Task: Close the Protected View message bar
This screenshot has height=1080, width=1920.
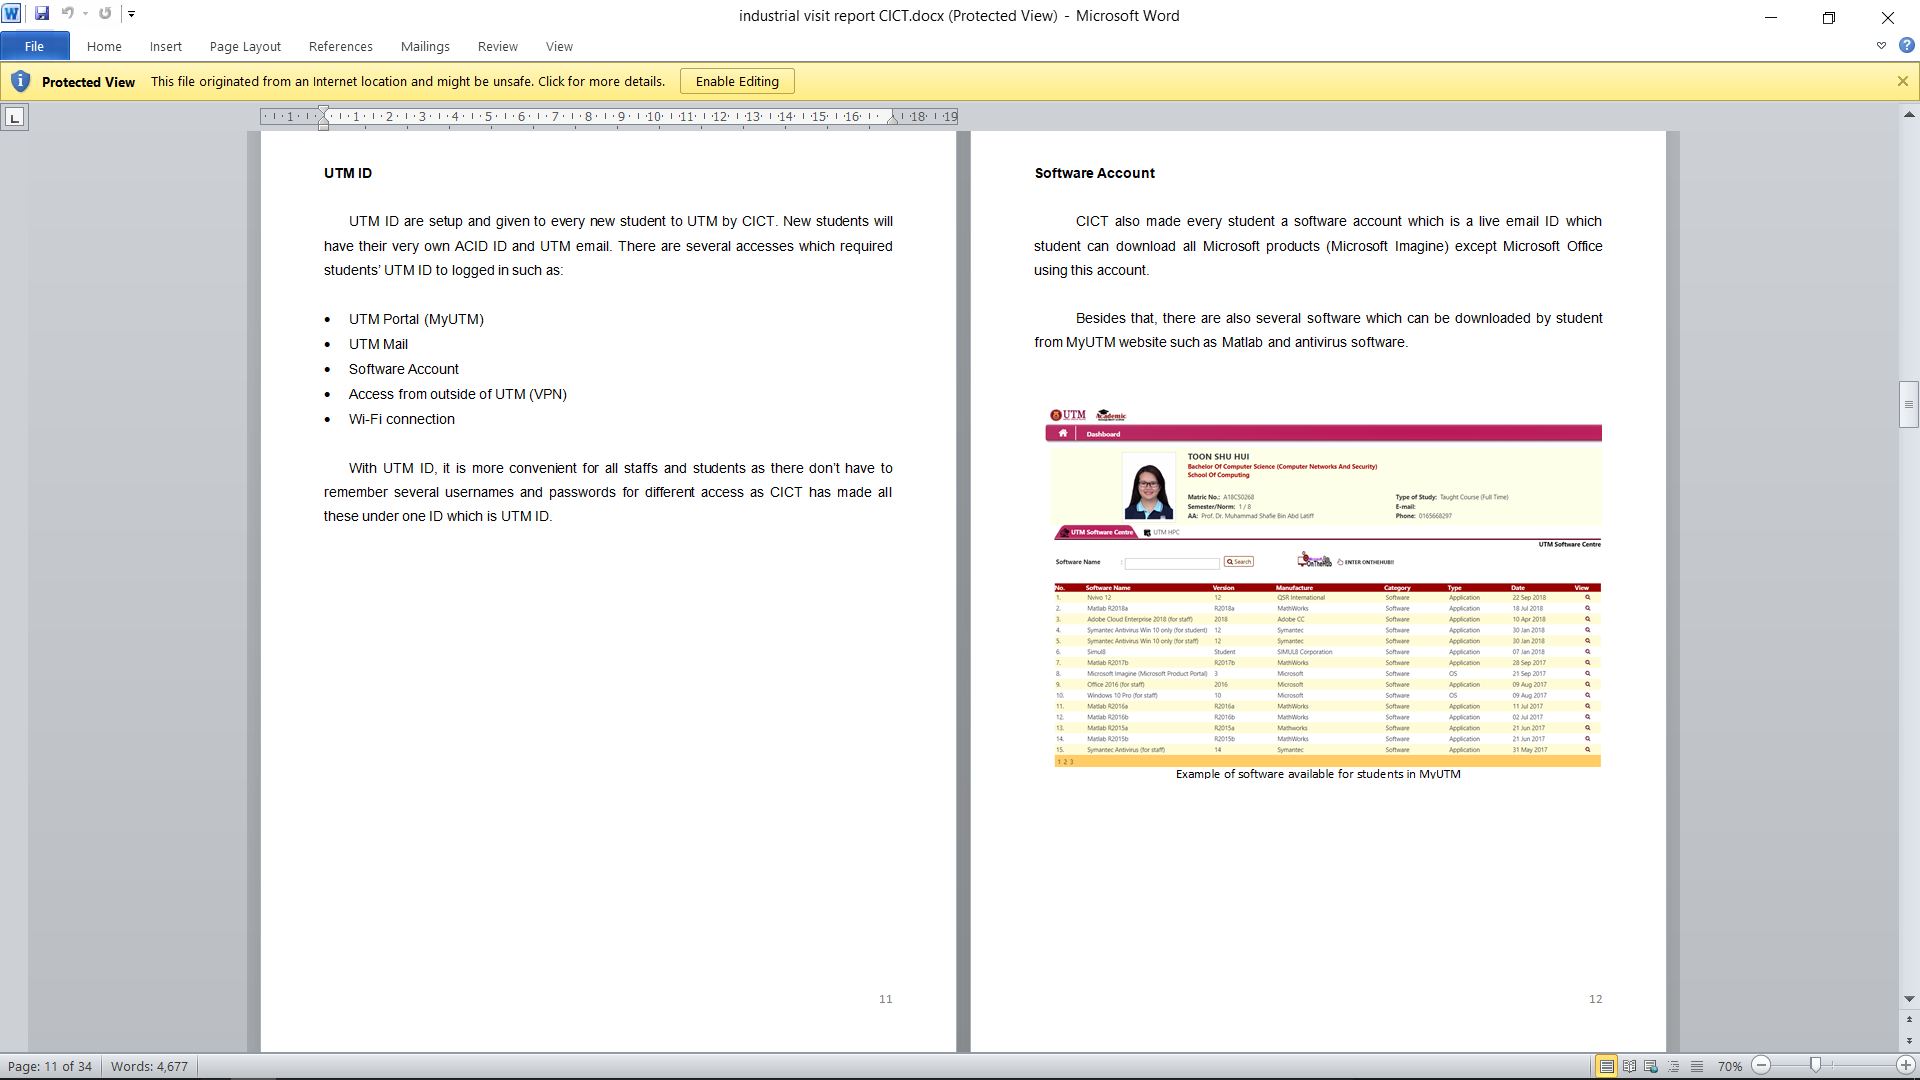Action: 1902,81
